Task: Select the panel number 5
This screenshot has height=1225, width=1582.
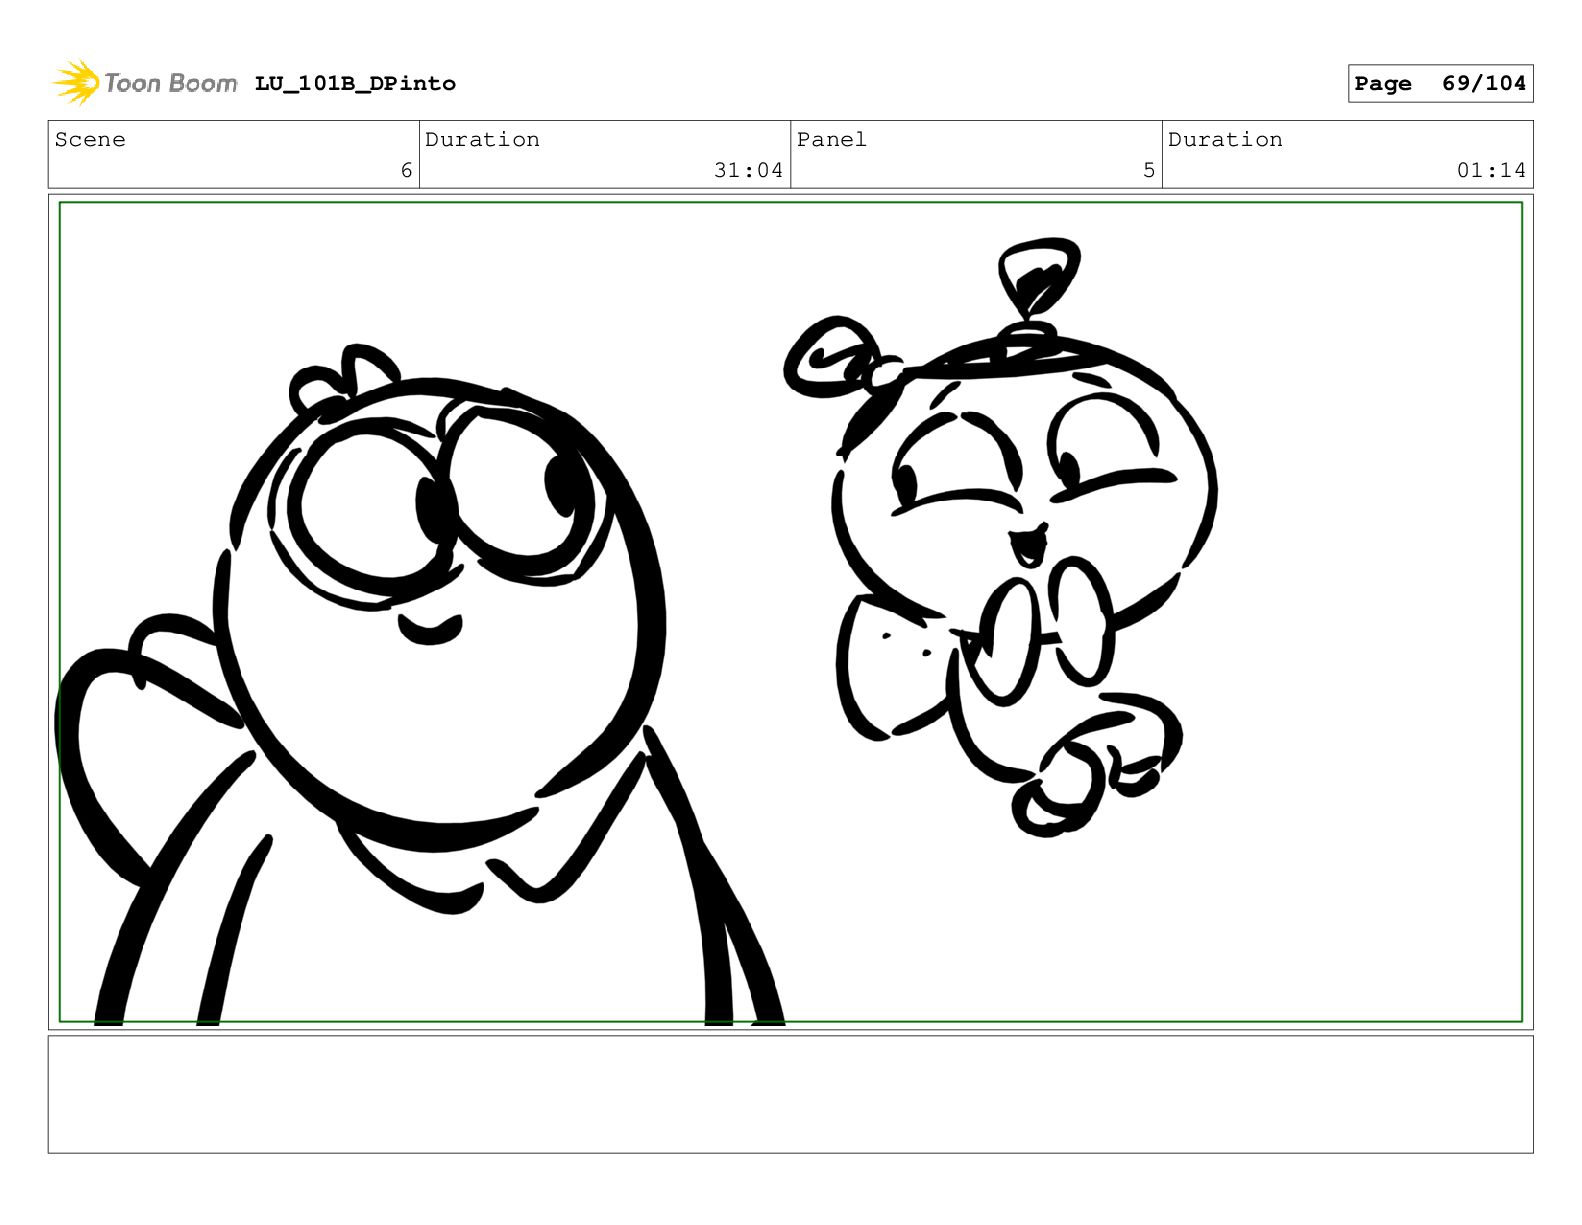Action: point(1149,171)
